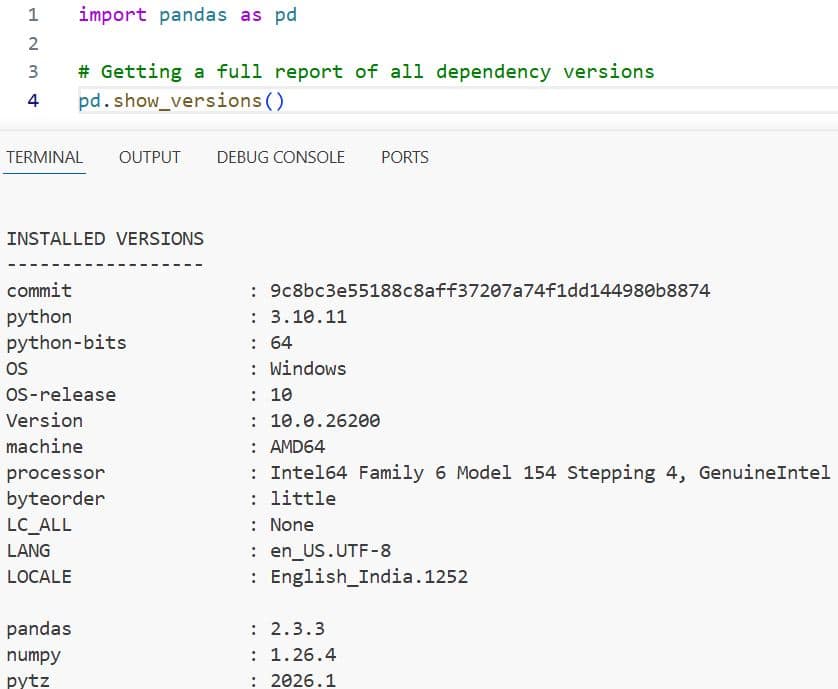Select the PORTS tab
Screen dimensions: 838x689
404,157
